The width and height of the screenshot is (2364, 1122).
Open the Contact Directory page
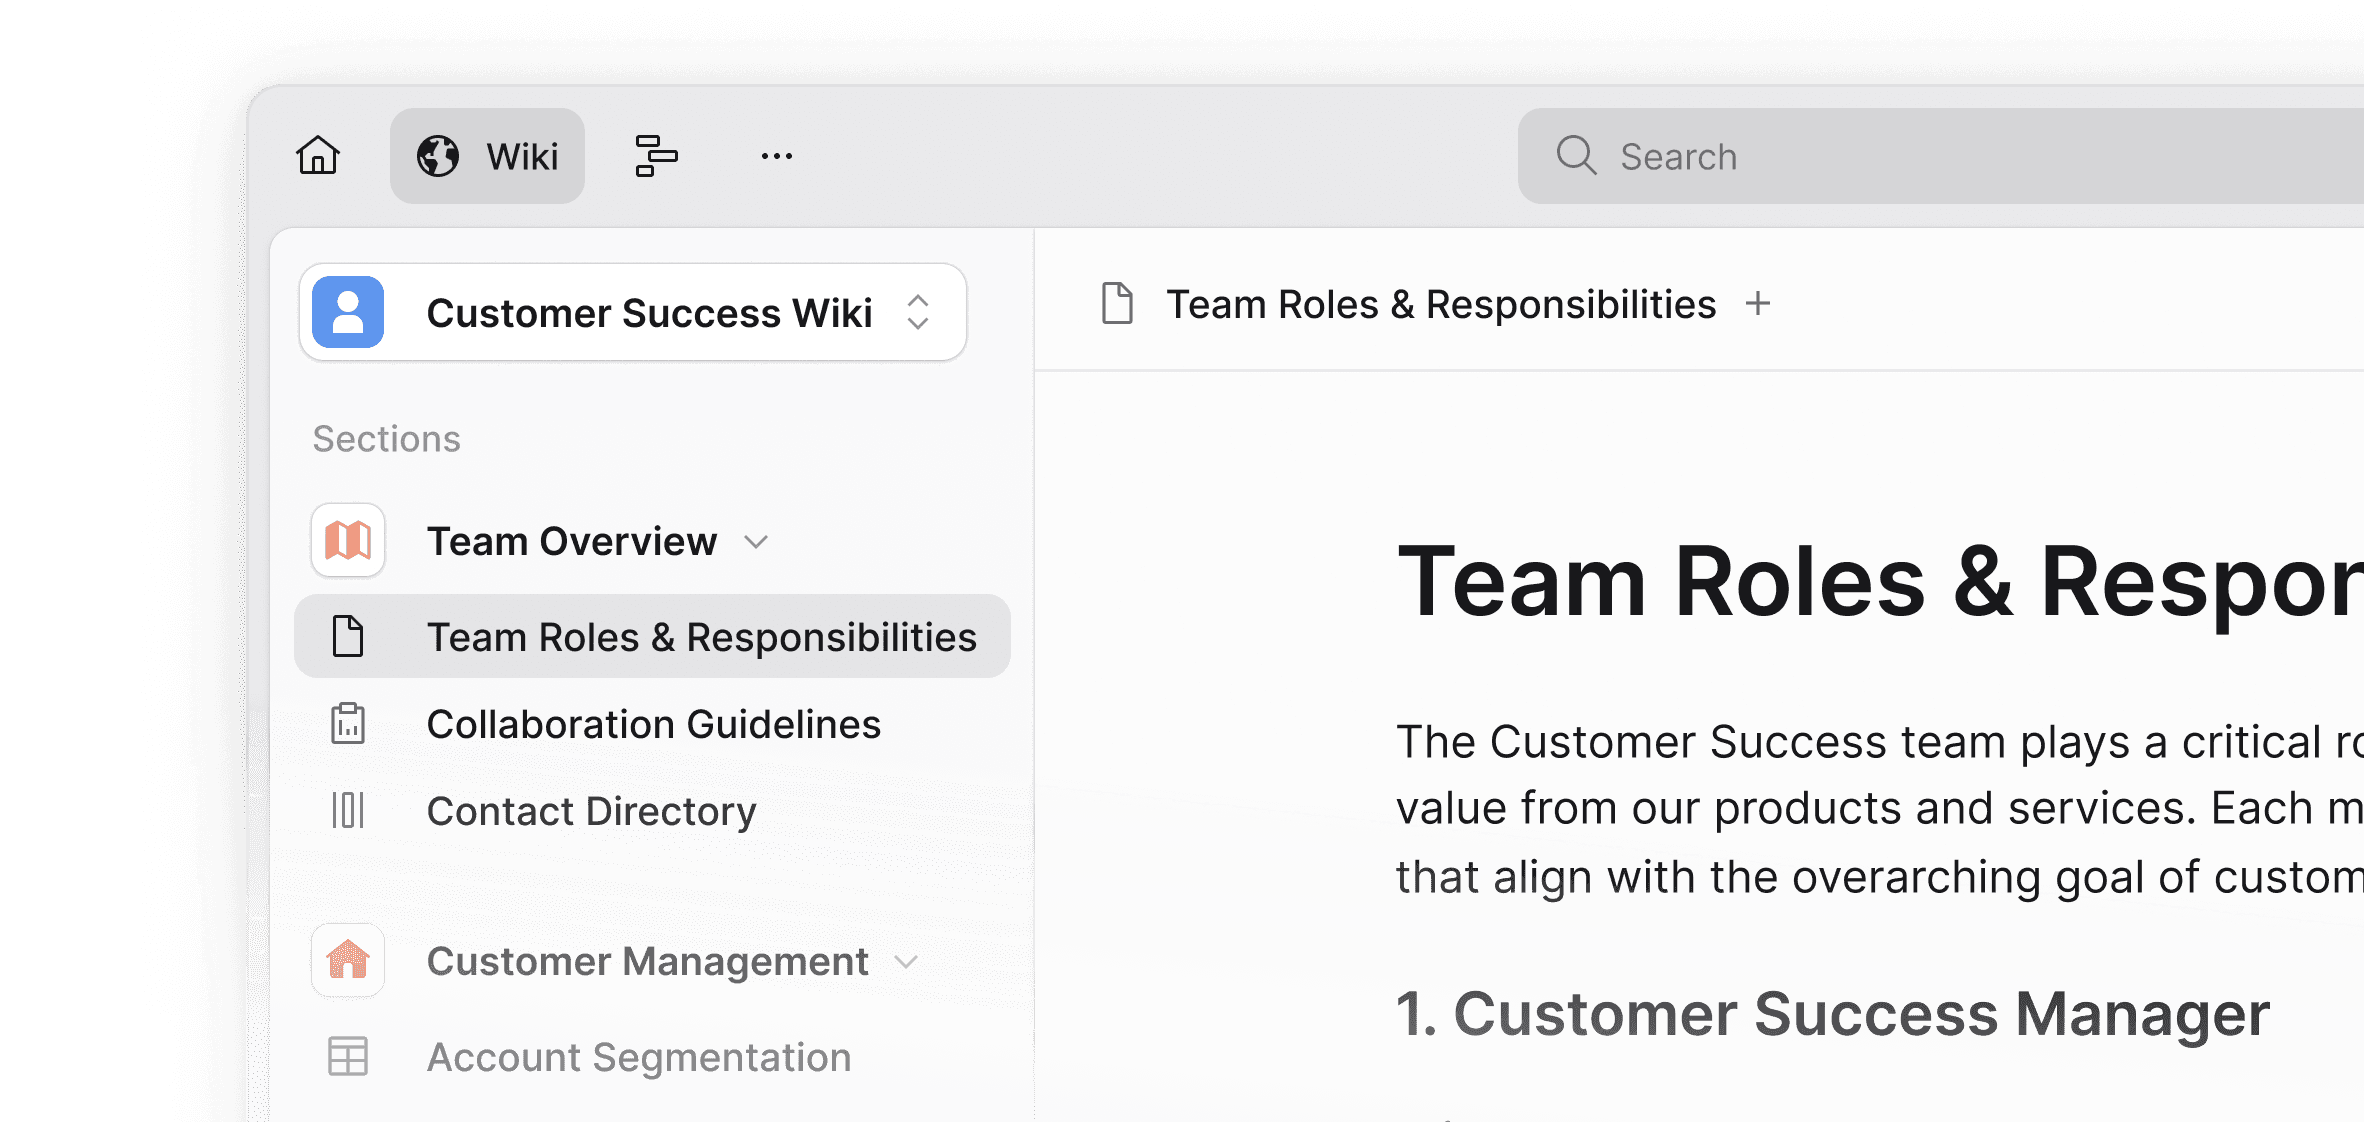pos(591,811)
